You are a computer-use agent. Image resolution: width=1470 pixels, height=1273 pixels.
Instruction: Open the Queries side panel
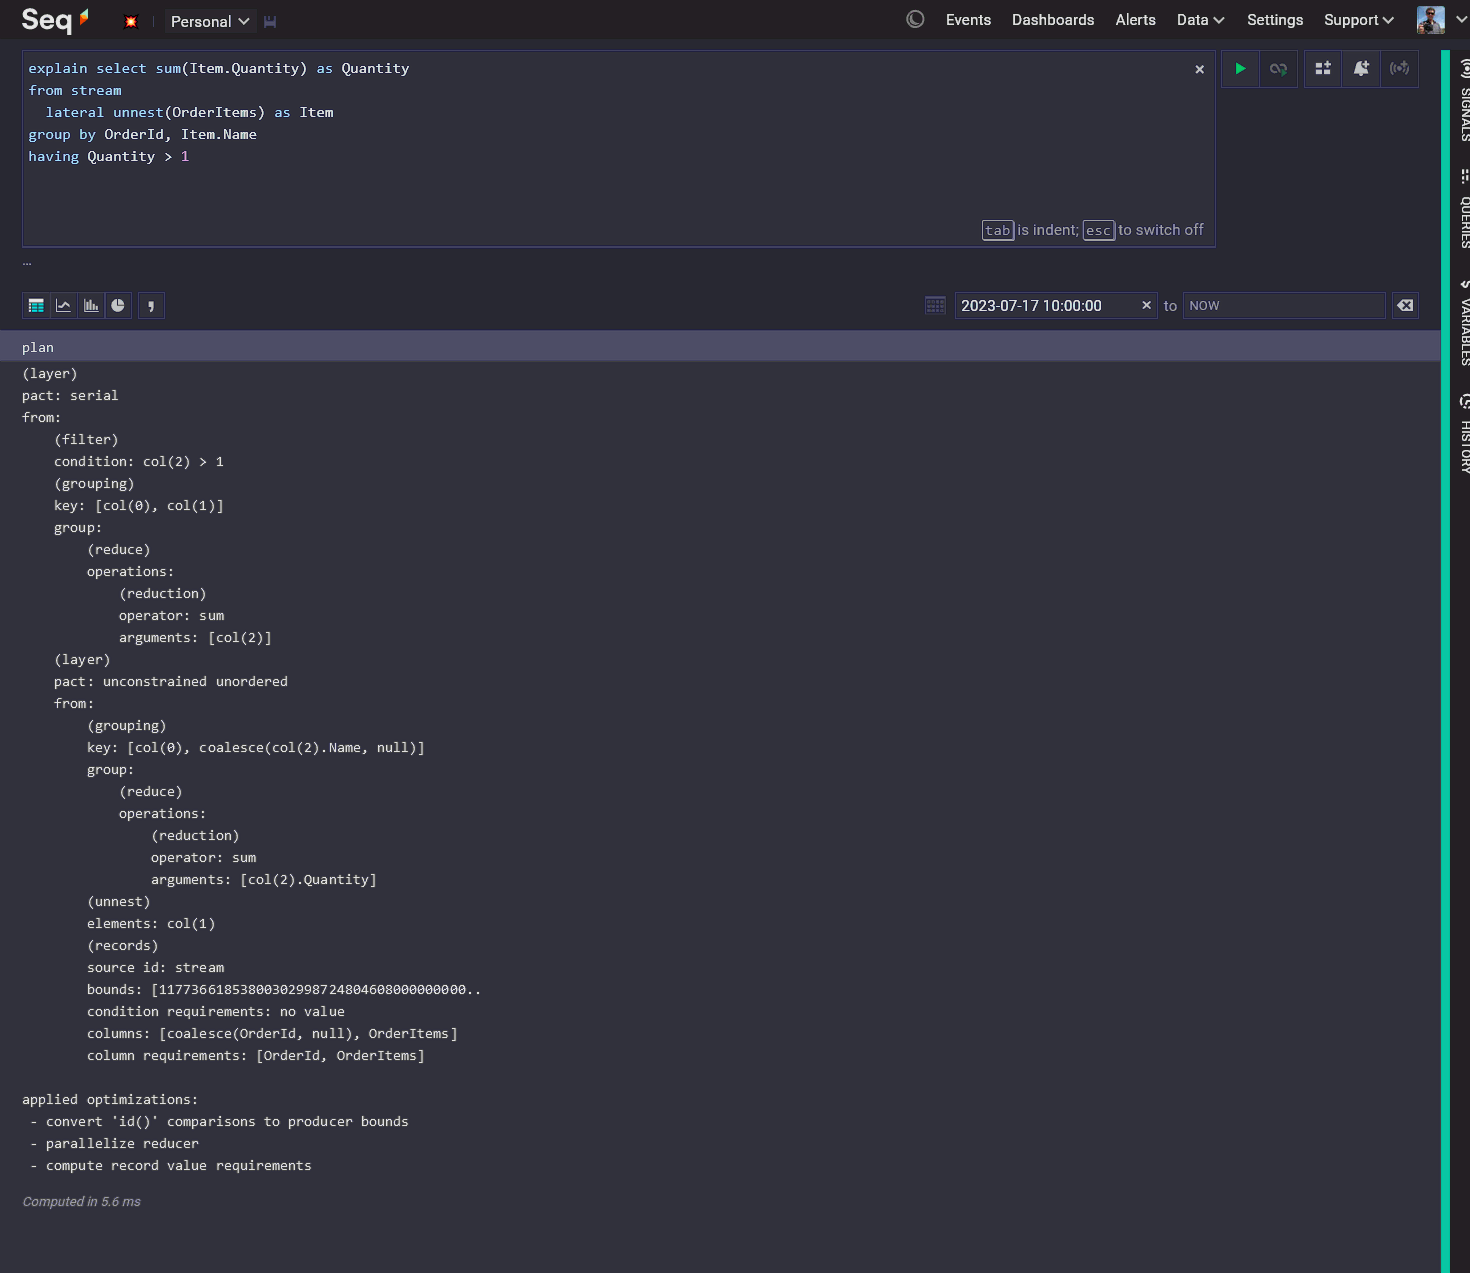(1464, 209)
